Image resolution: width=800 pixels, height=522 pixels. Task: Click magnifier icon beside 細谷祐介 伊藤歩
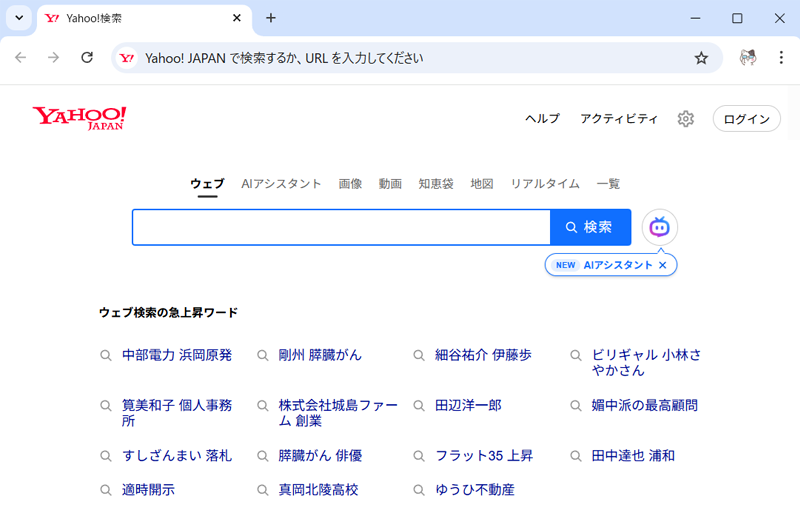pos(419,355)
